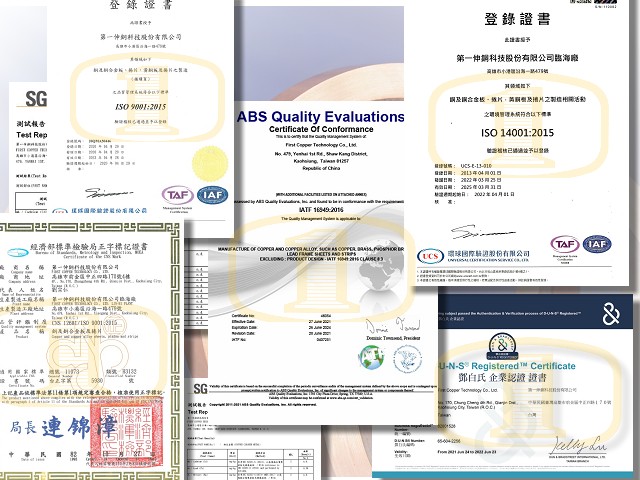Click "第一伸銅科技股份有限公司臨海廠" company name
The image size is (640, 480).
tap(517, 58)
